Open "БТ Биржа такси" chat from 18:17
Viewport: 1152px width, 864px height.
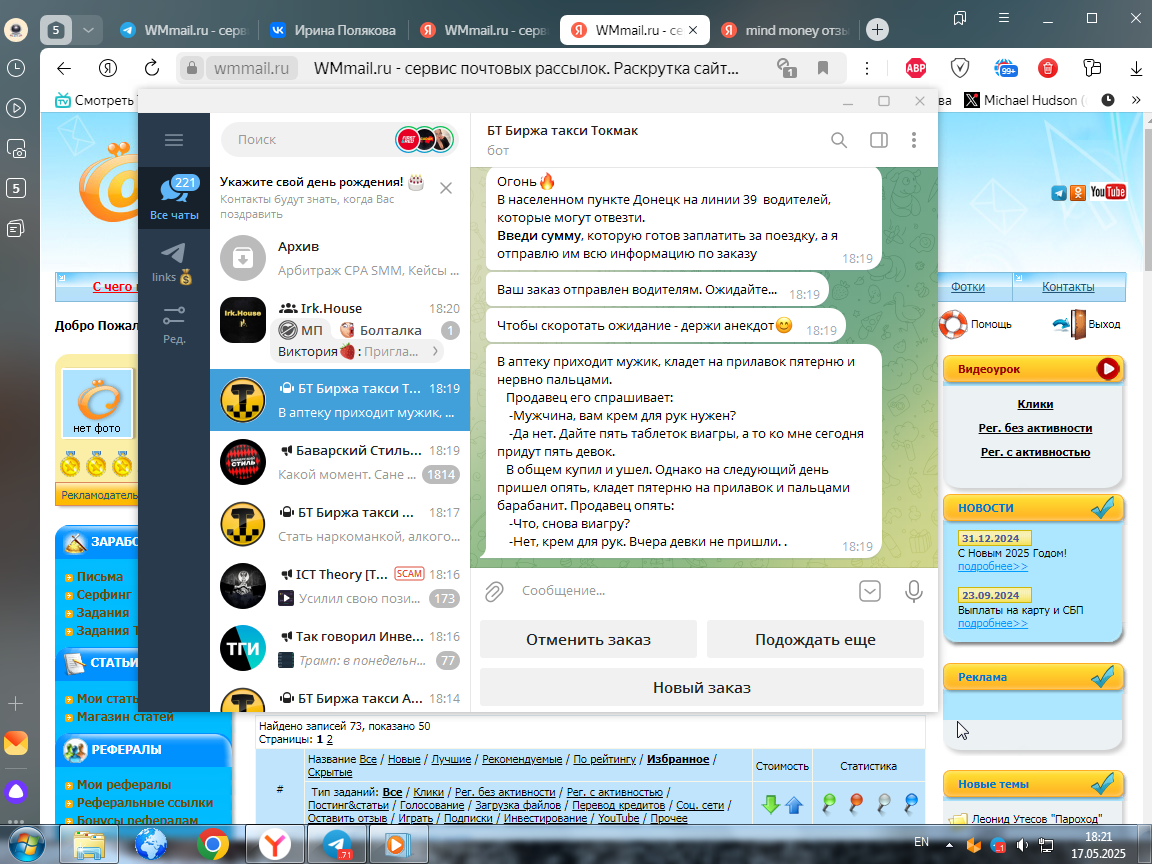click(340, 524)
